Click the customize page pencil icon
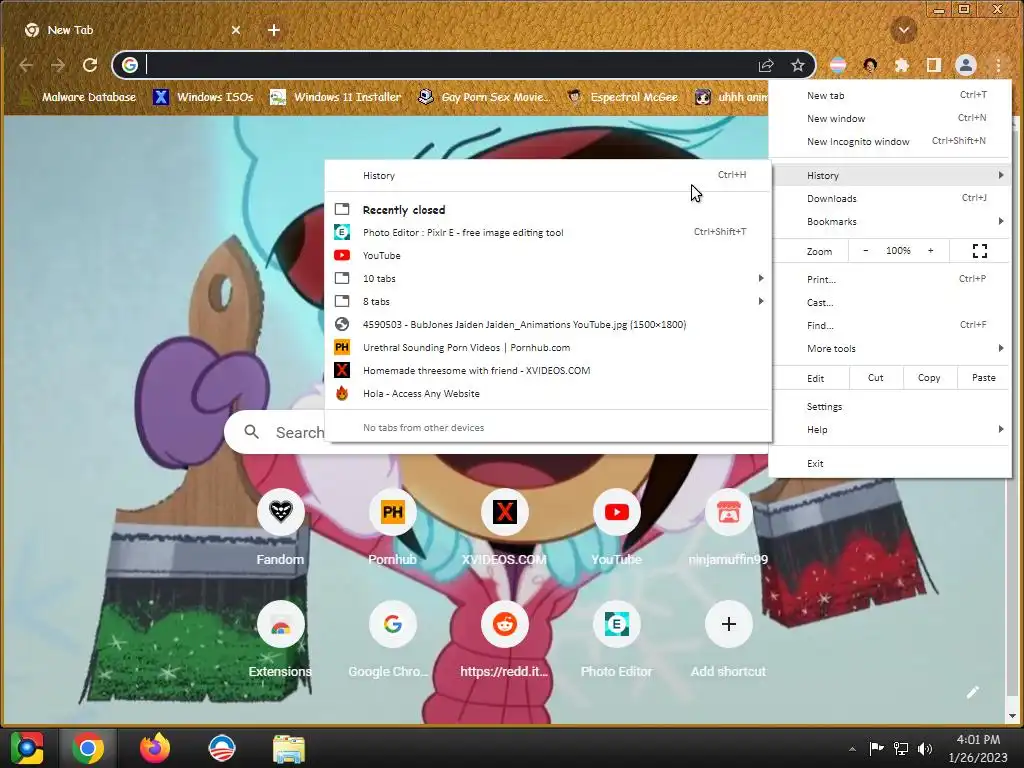This screenshot has height=768, width=1024. [972, 692]
